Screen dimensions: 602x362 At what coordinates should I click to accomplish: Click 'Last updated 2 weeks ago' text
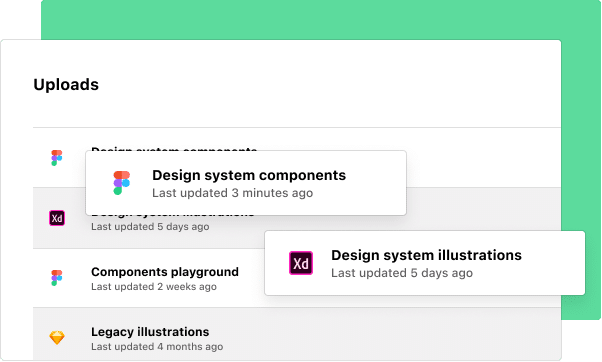tap(154, 287)
